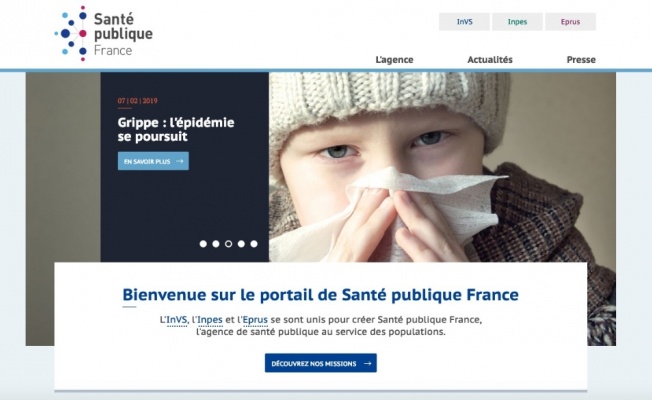Click the child with tissue banner photo
This screenshot has width=652, height=400.
click(442, 167)
